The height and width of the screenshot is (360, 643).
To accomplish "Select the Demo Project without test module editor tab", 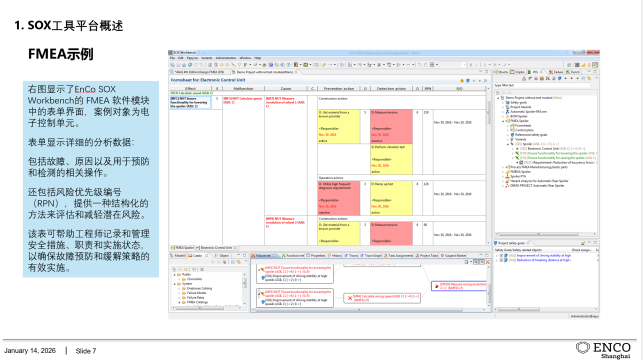I will [264, 72].
